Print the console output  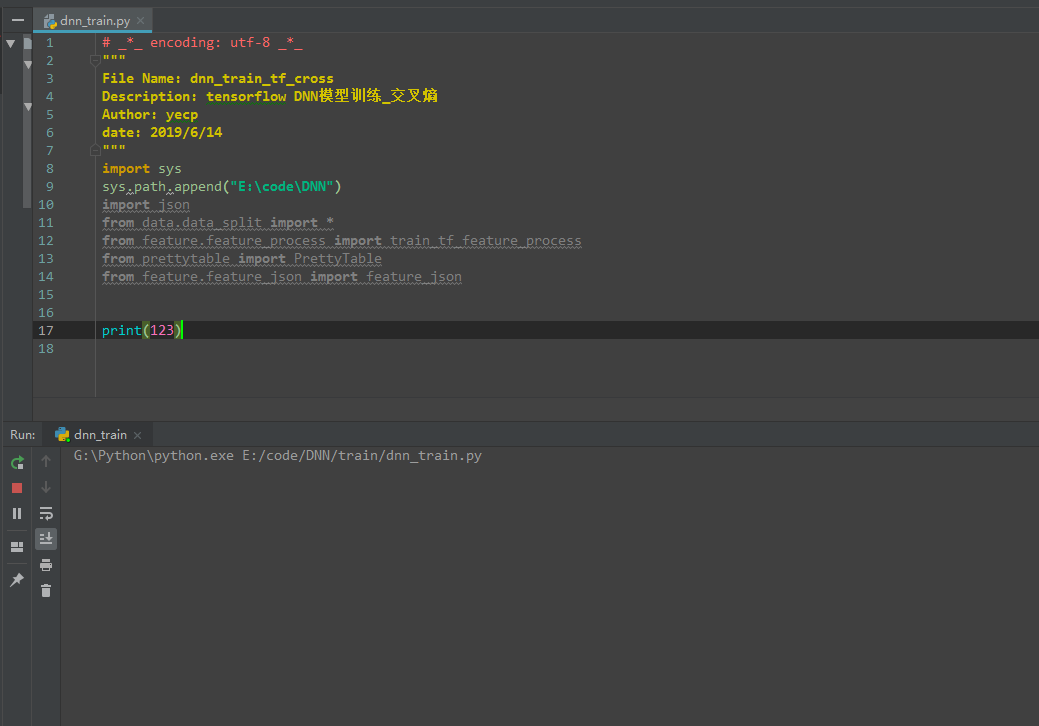pos(45,564)
